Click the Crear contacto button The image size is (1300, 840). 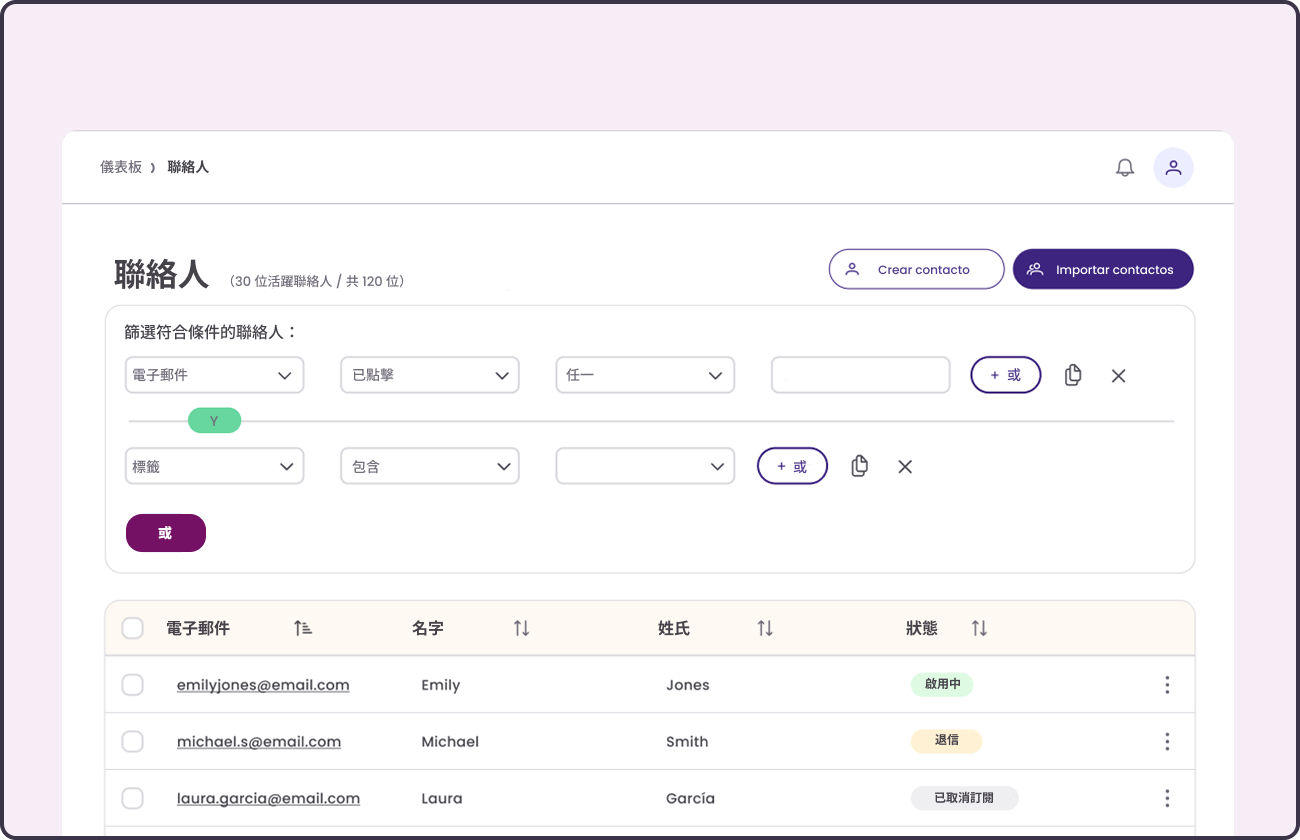click(x=916, y=269)
